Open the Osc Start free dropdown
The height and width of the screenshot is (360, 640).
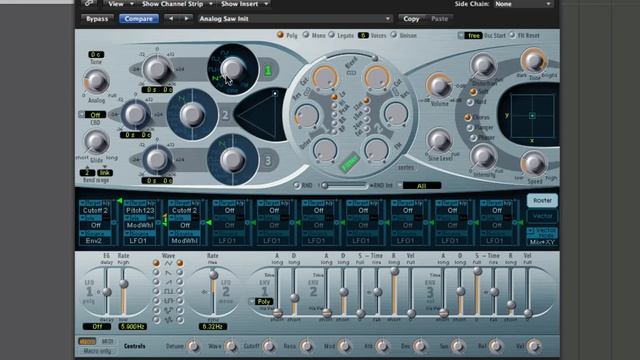point(470,36)
